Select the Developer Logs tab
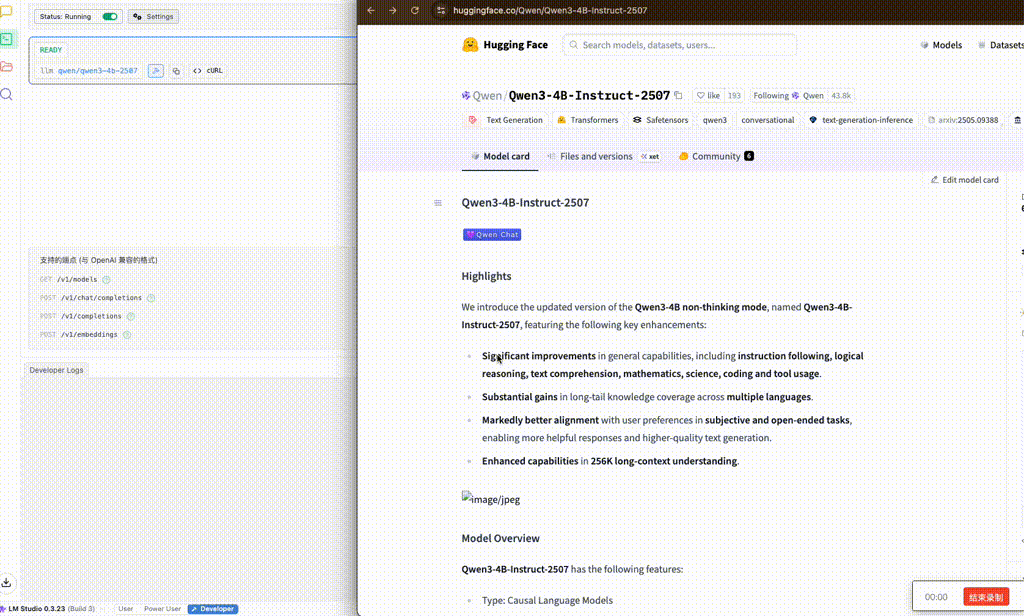Image resolution: width=1024 pixels, height=616 pixels. pyautogui.click(x=56, y=370)
